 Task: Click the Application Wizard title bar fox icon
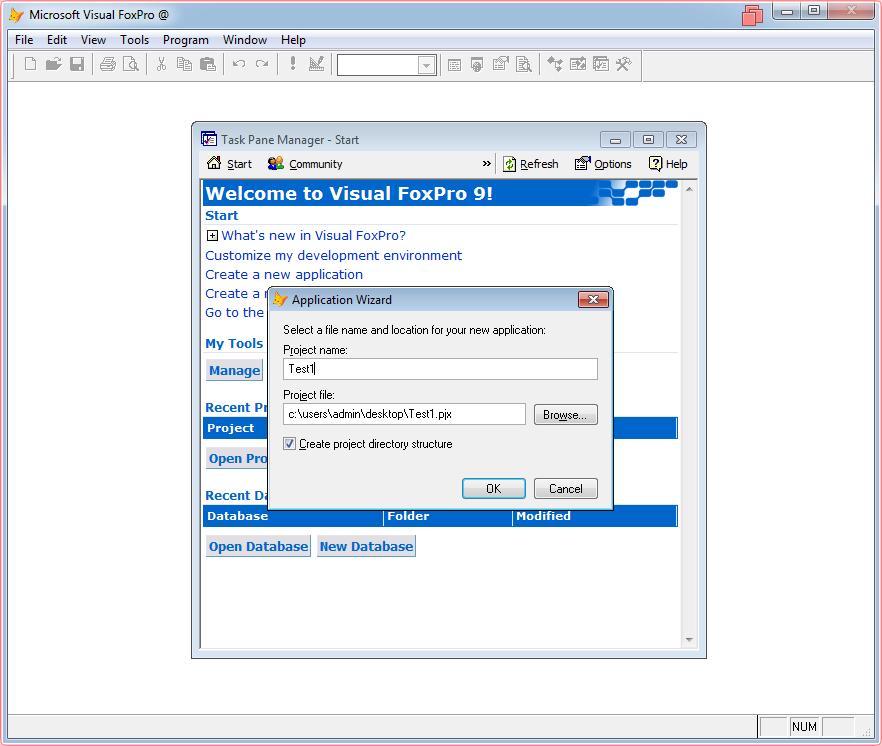tap(280, 299)
